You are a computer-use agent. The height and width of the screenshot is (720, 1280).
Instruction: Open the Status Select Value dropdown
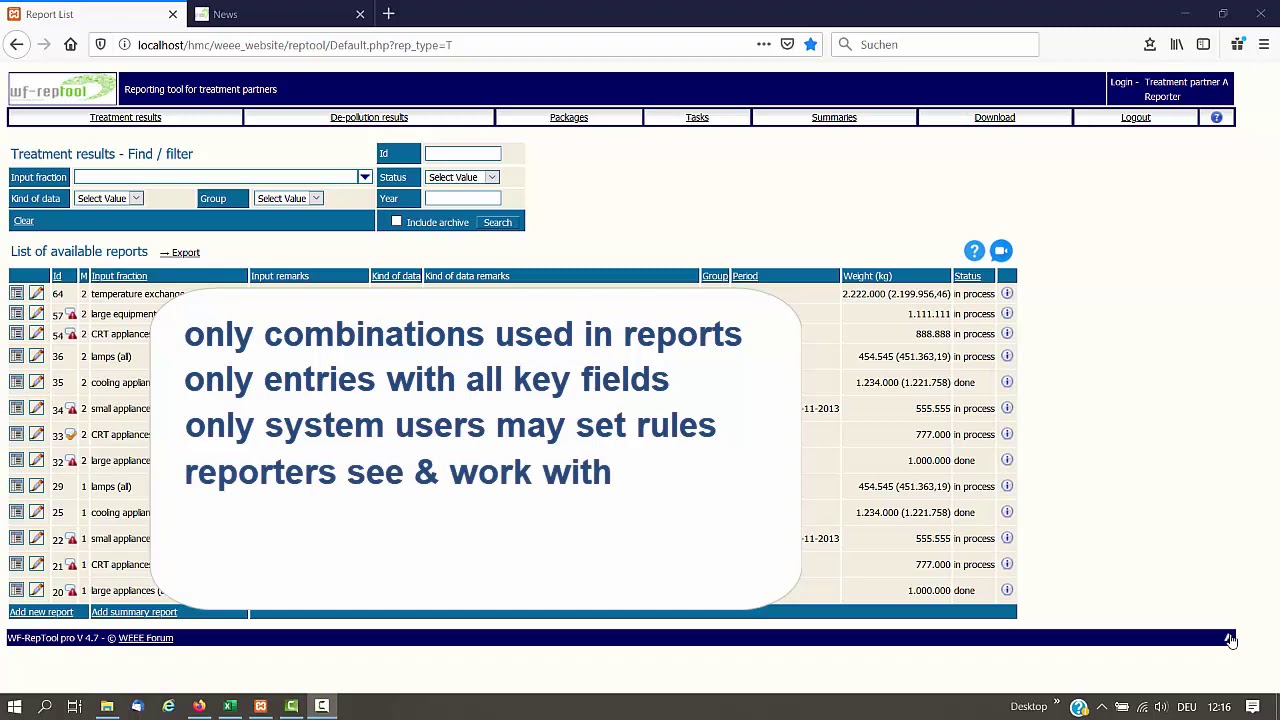coord(462,177)
